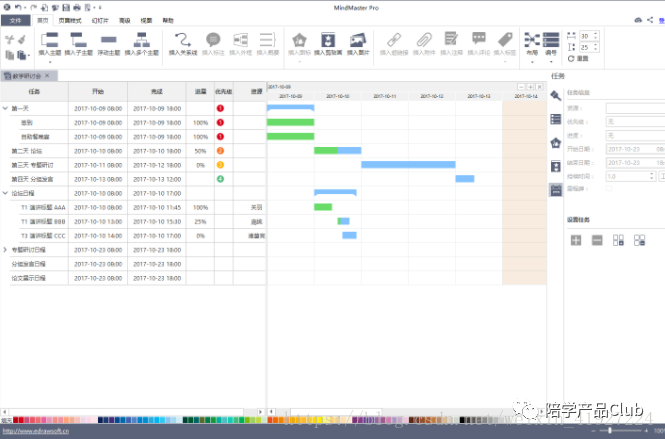
Task: Click the Insert Subtopic (插入子主题) icon
Action: tap(78, 40)
